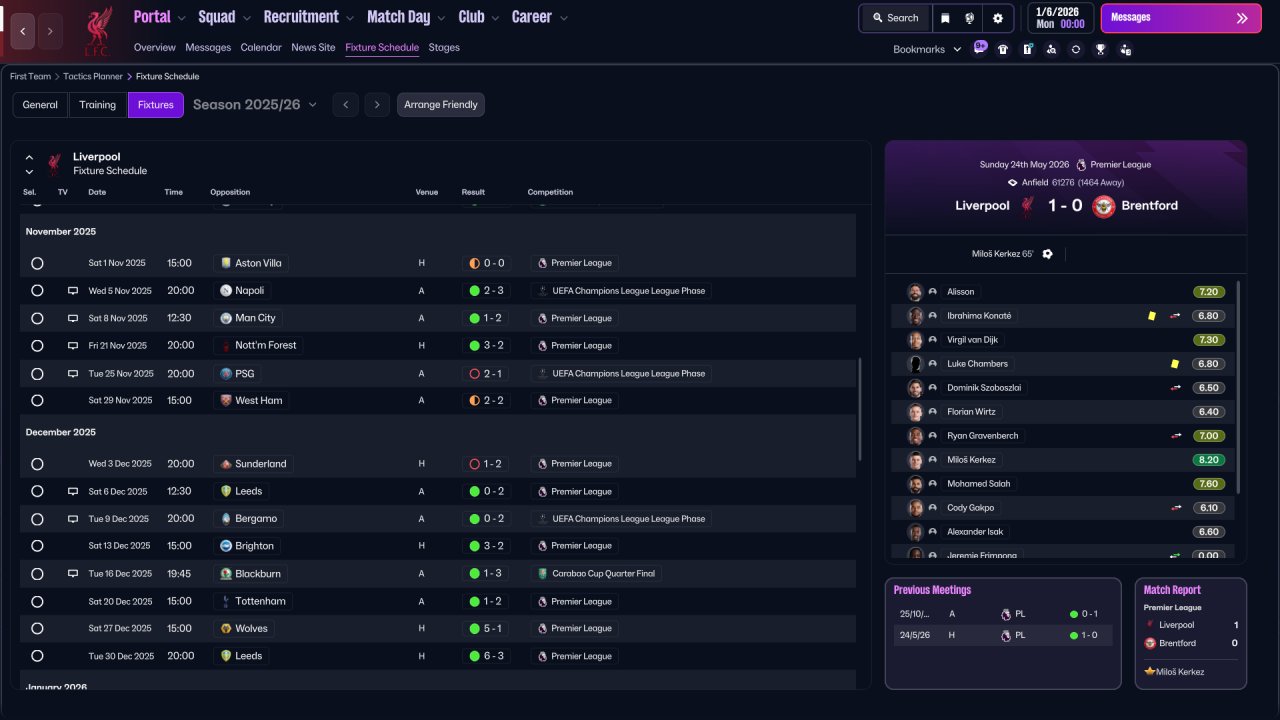The width and height of the screenshot is (1280, 720).
Task: Switch to the General tab
Action: tap(40, 105)
